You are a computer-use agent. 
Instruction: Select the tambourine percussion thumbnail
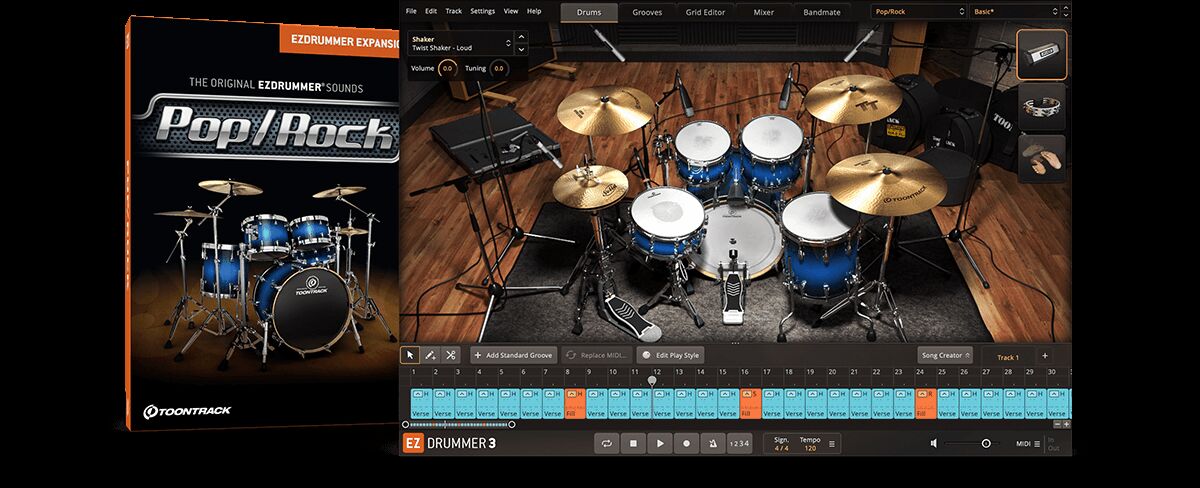(1042, 106)
